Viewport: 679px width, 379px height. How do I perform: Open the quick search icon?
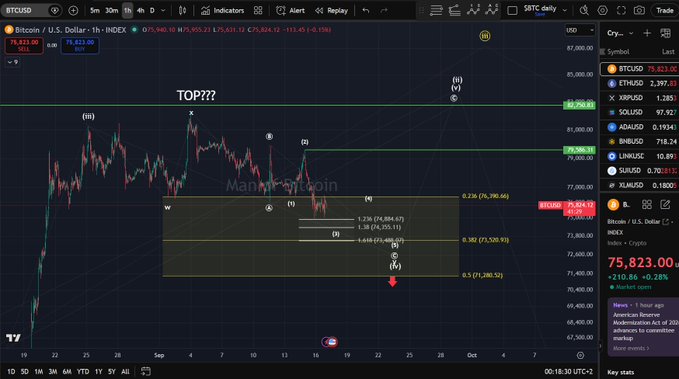point(584,10)
